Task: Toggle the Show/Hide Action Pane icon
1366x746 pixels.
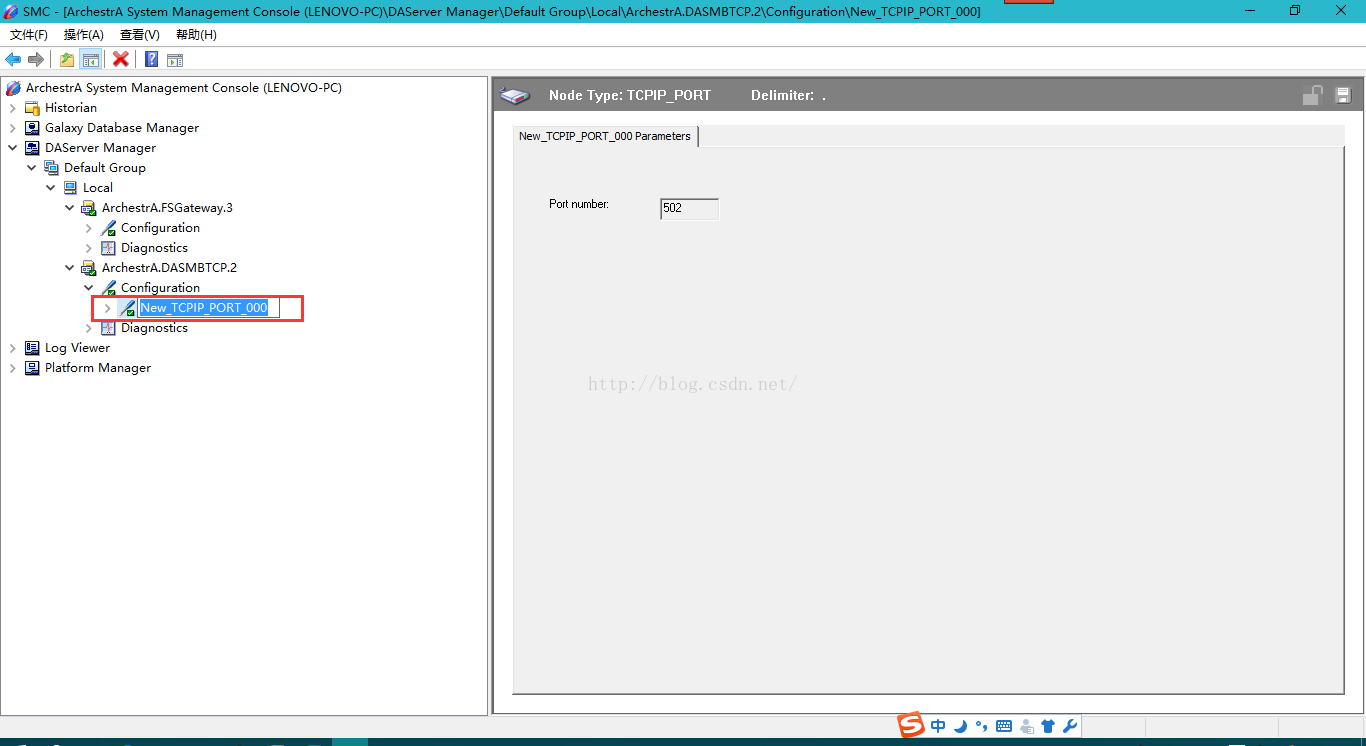Action: tap(175, 60)
